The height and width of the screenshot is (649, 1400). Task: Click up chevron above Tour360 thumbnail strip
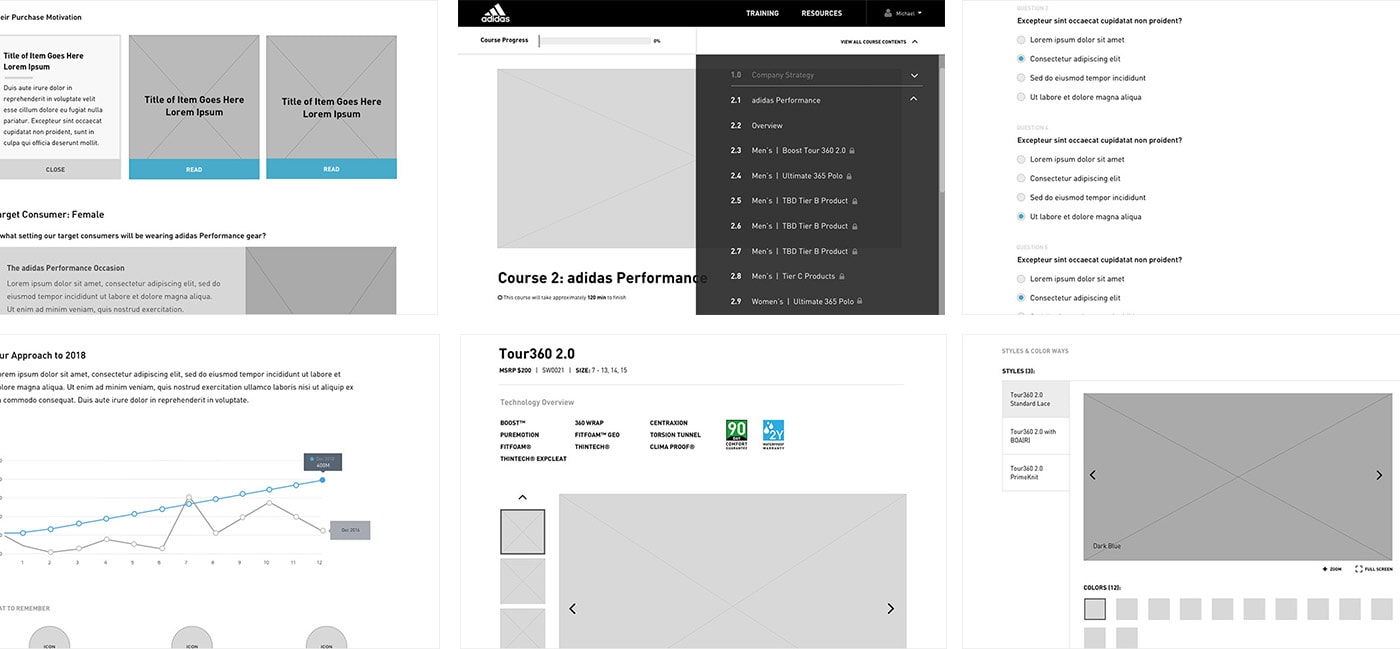(x=522, y=497)
